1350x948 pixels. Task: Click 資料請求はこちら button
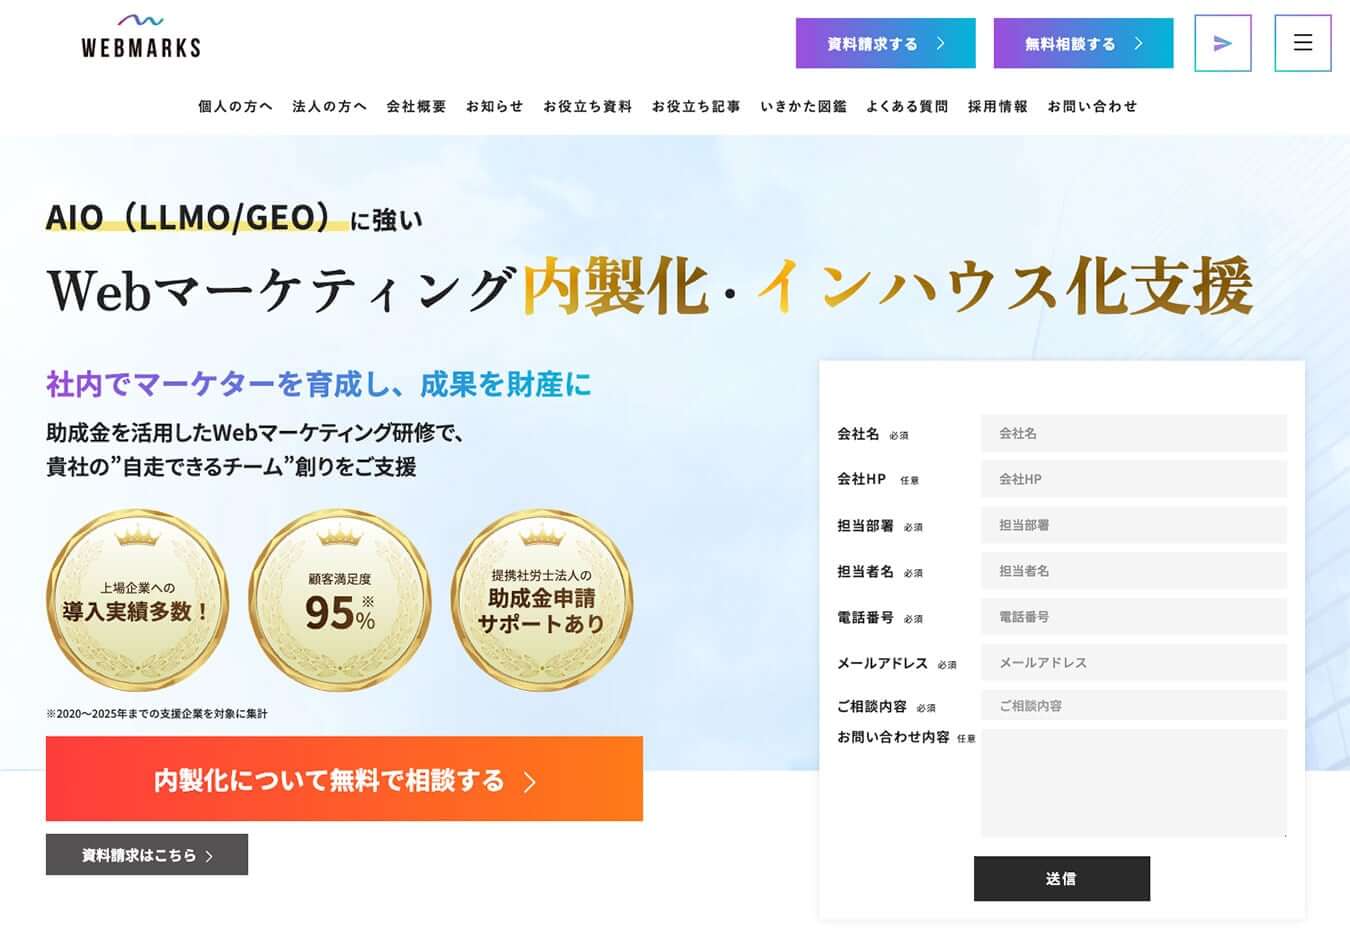pos(147,855)
